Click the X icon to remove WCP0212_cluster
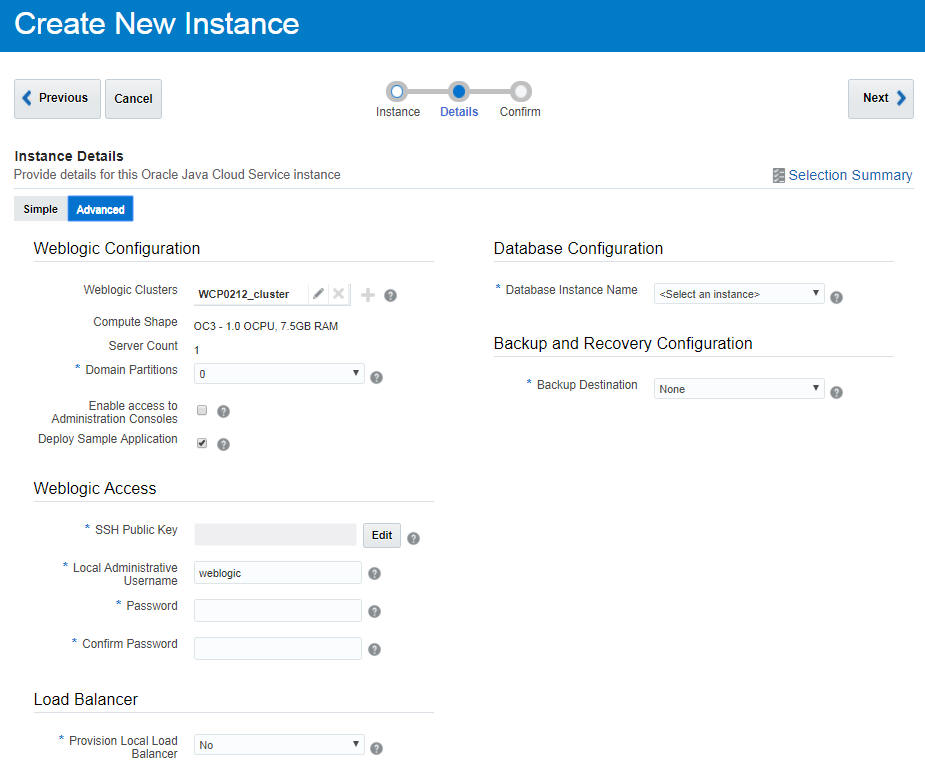Image resolution: width=925 pixels, height=761 pixels. coord(338,294)
